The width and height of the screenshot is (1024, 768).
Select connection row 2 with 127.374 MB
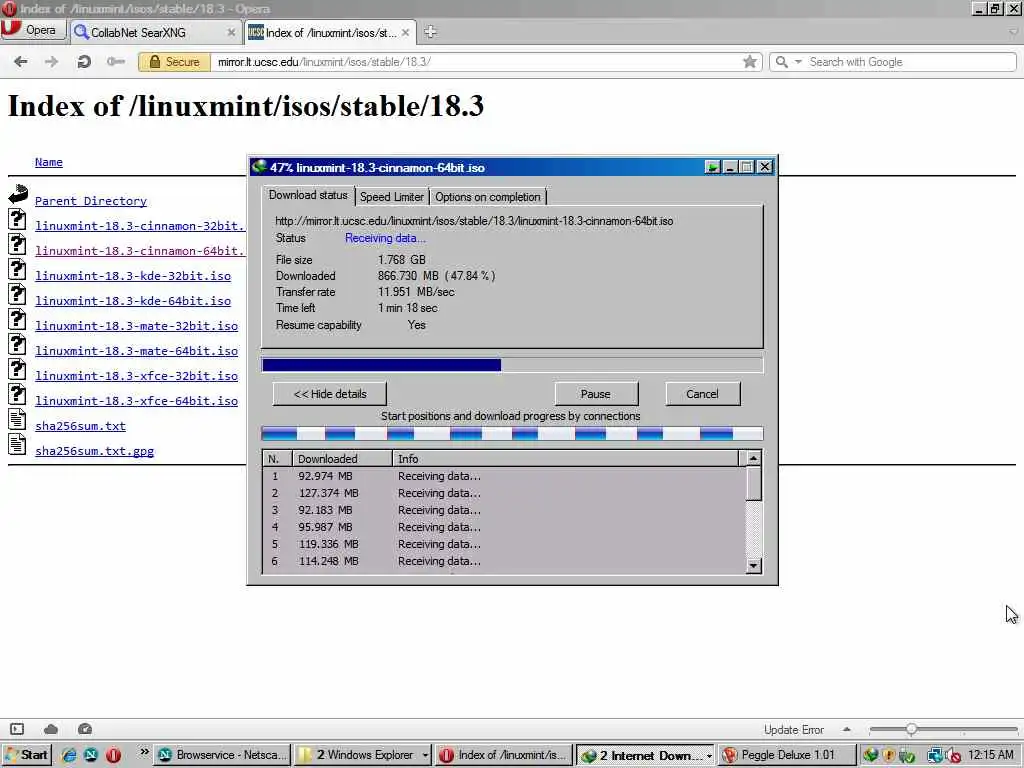tap(504, 493)
